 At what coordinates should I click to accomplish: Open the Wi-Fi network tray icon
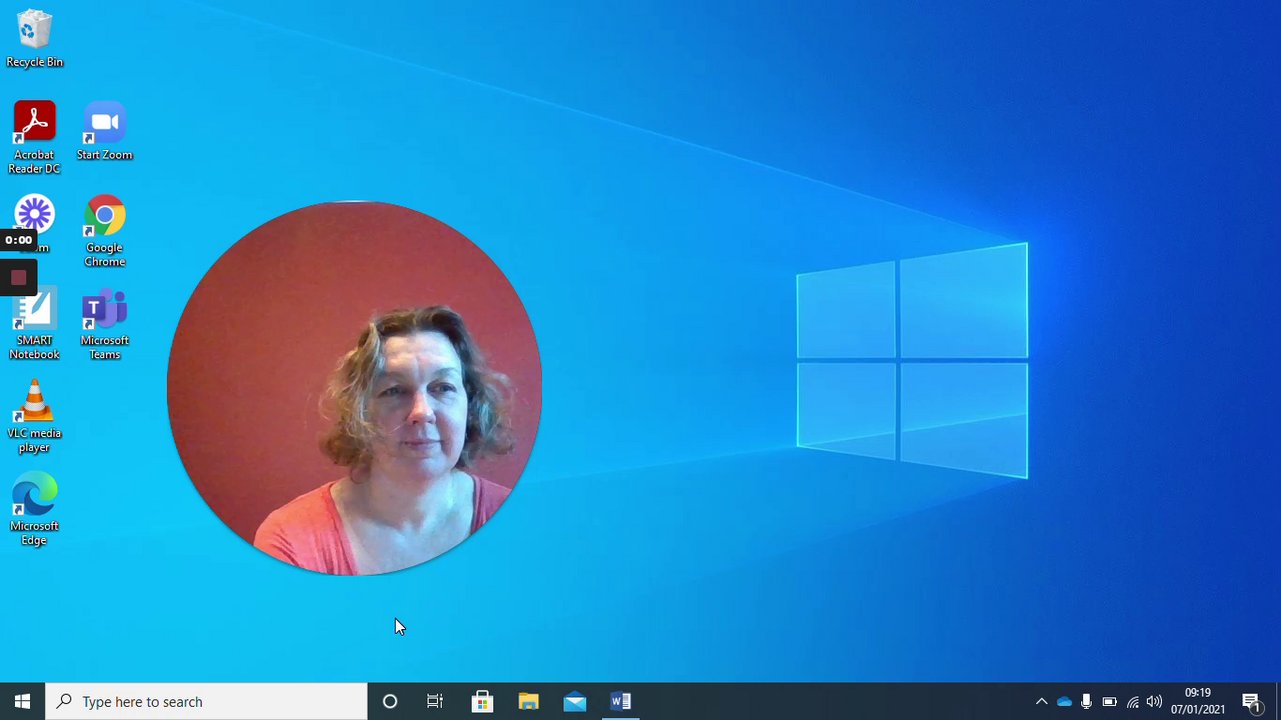pos(1132,701)
